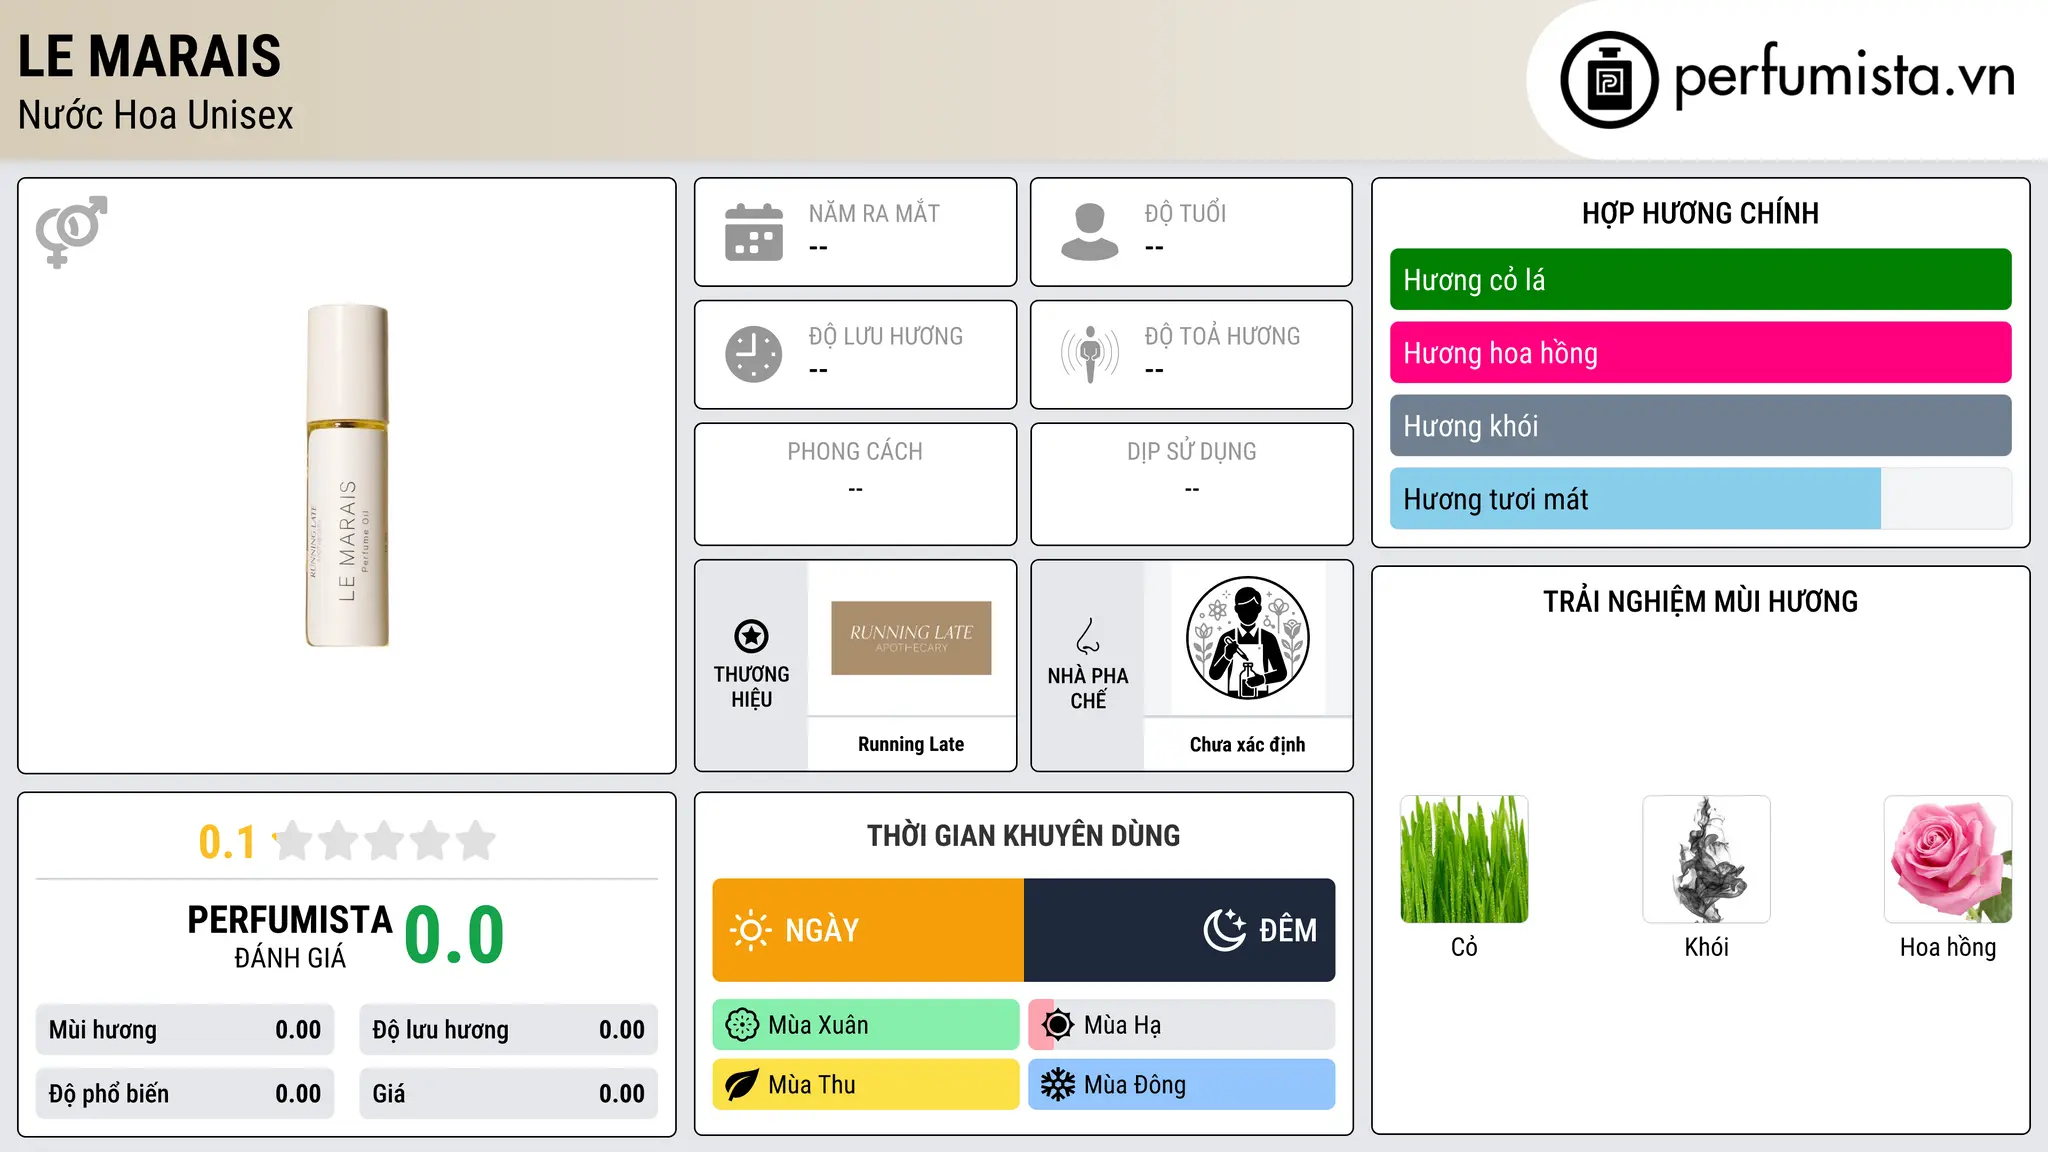Image resolution: width=2048 pixels, height=1152 pixels.
Task: Click the perfumista perfume bottle logo icon
Action: click(1609, 80)
